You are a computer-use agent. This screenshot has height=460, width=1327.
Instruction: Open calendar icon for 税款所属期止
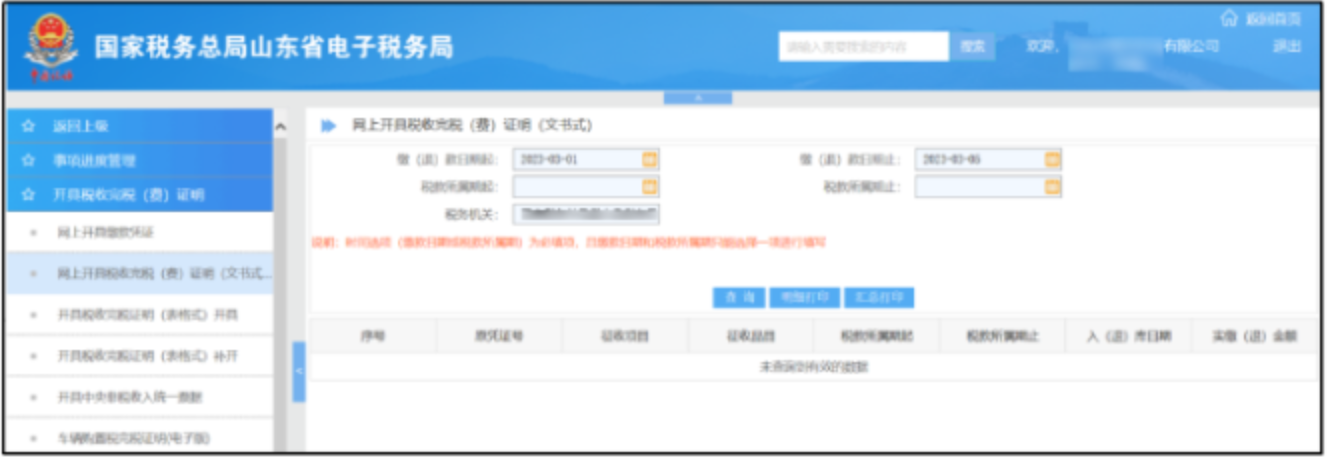coord(1052,186)
